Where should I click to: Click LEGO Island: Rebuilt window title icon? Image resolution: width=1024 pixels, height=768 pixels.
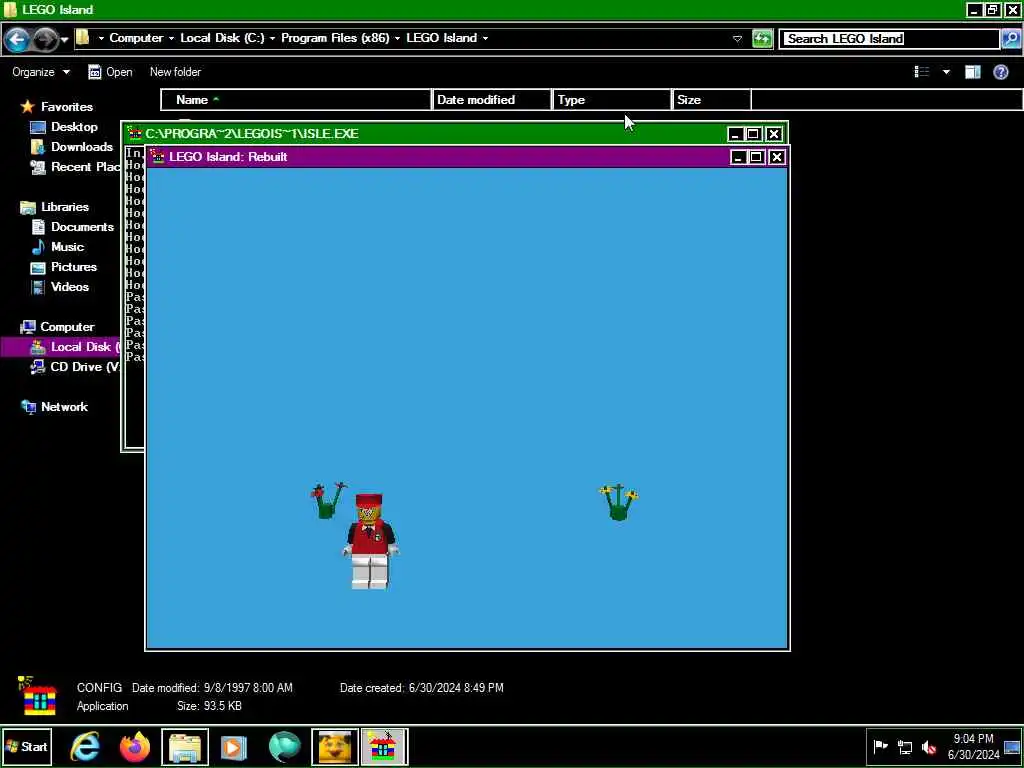pos(157,157)
